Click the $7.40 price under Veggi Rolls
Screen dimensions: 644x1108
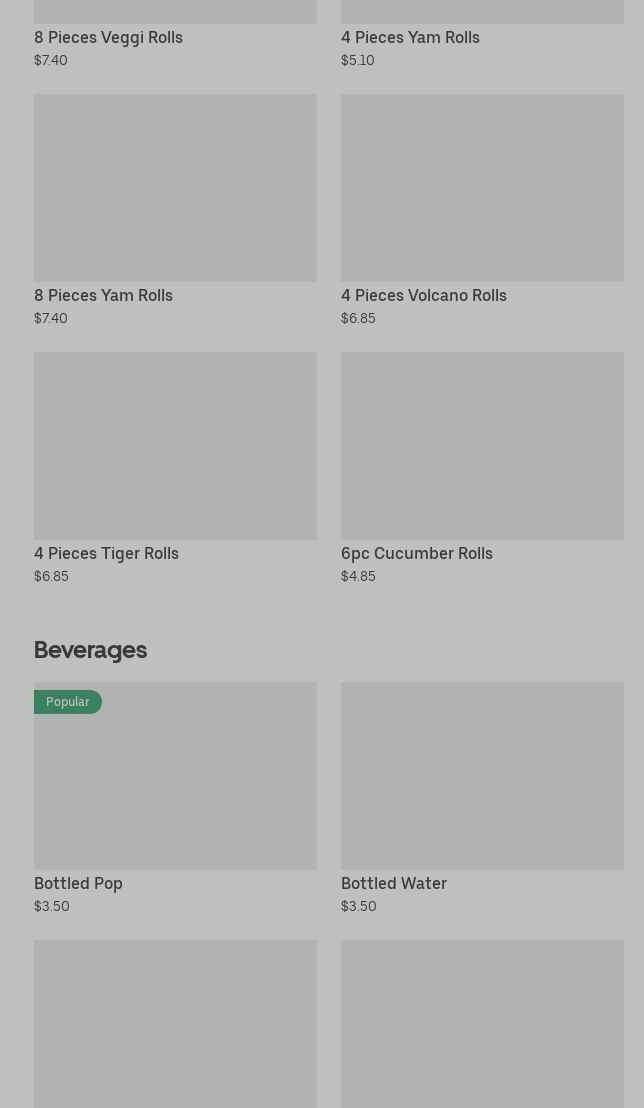[x=51, y=60]
